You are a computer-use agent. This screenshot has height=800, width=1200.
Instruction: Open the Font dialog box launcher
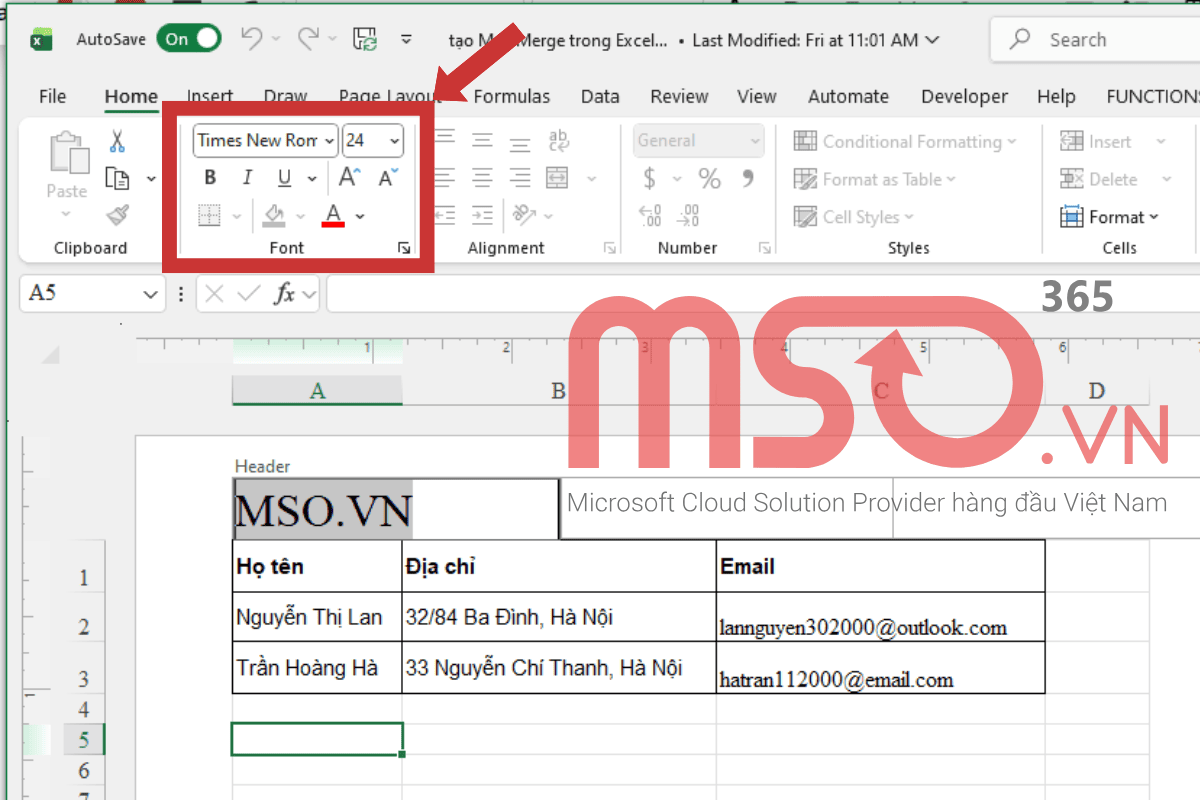(403, 247)
